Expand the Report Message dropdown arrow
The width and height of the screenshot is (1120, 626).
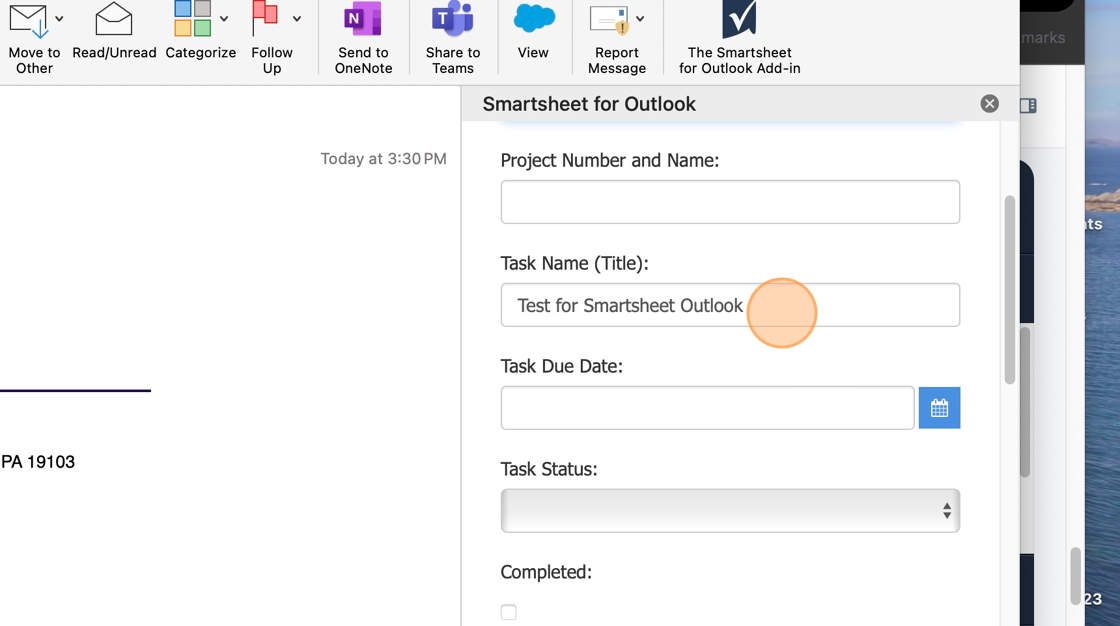coord(640,19)
